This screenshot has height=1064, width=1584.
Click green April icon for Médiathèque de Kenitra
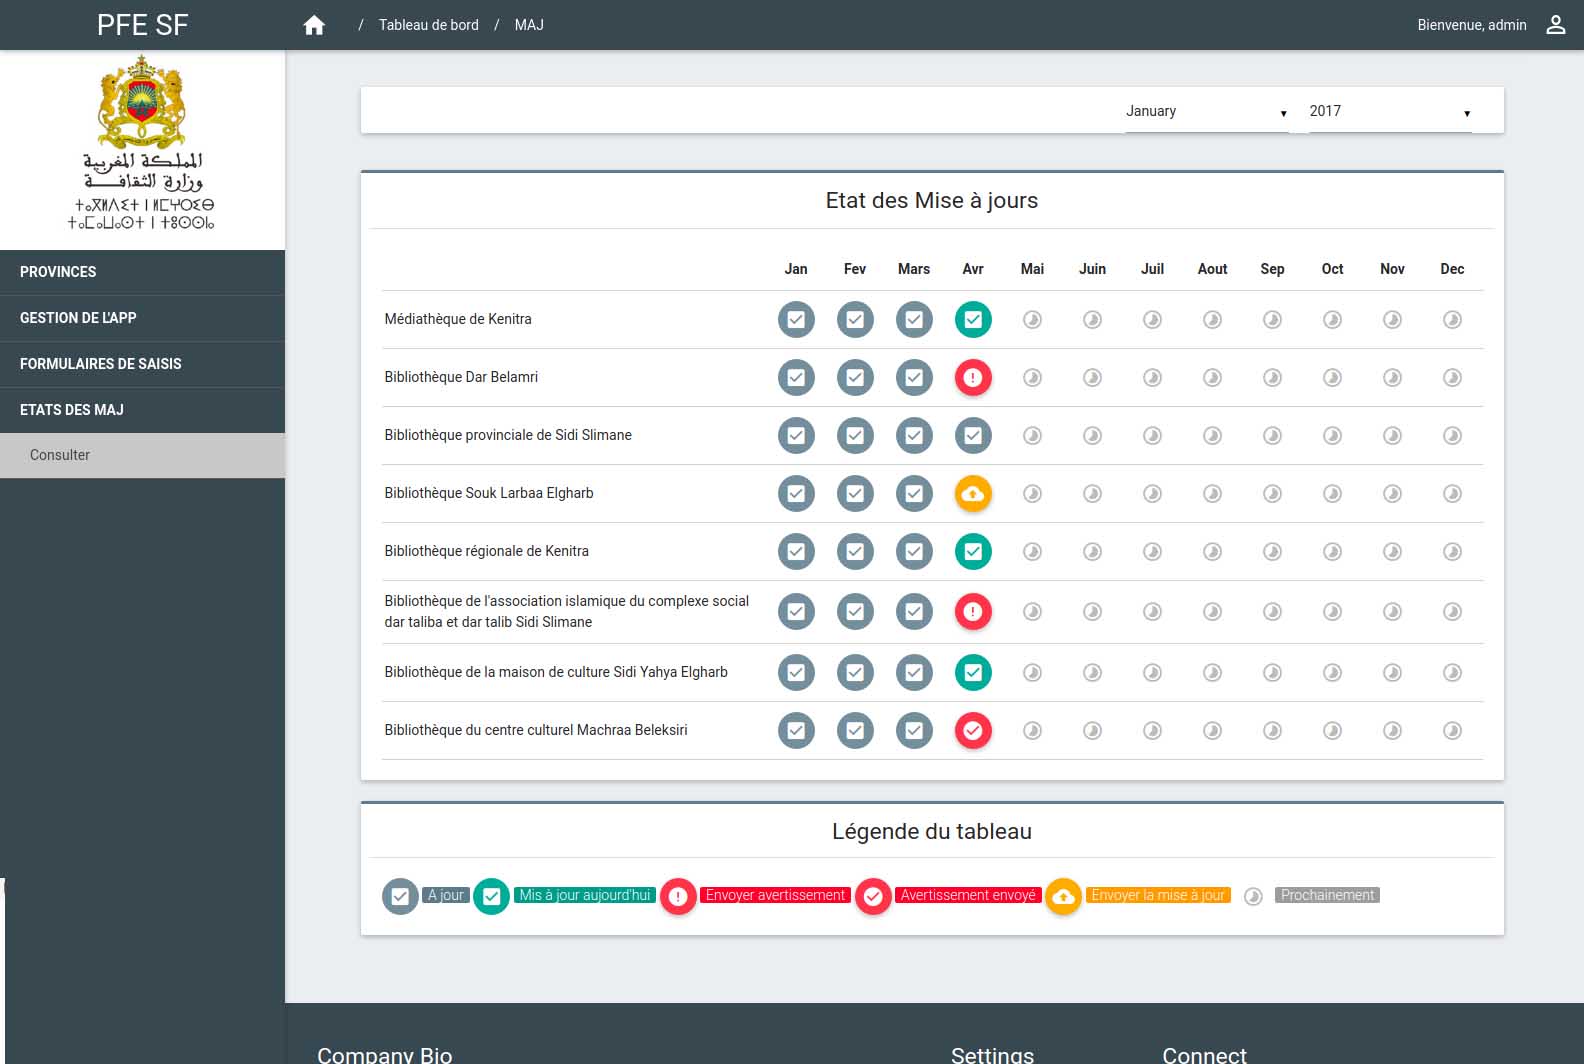tap(973, 320)
